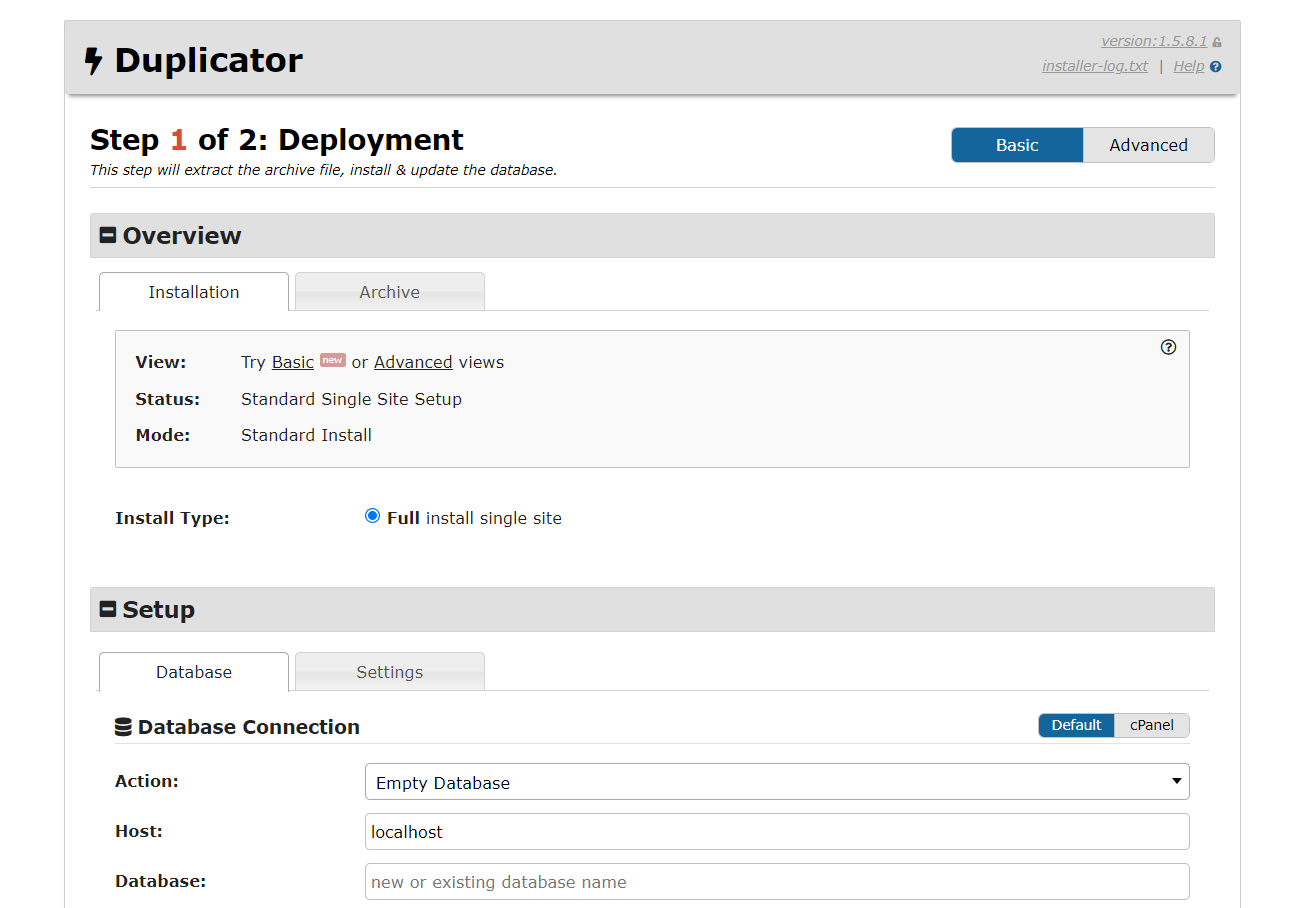Click the database stack icon
1302x908 pixels.
pos(123,727)
